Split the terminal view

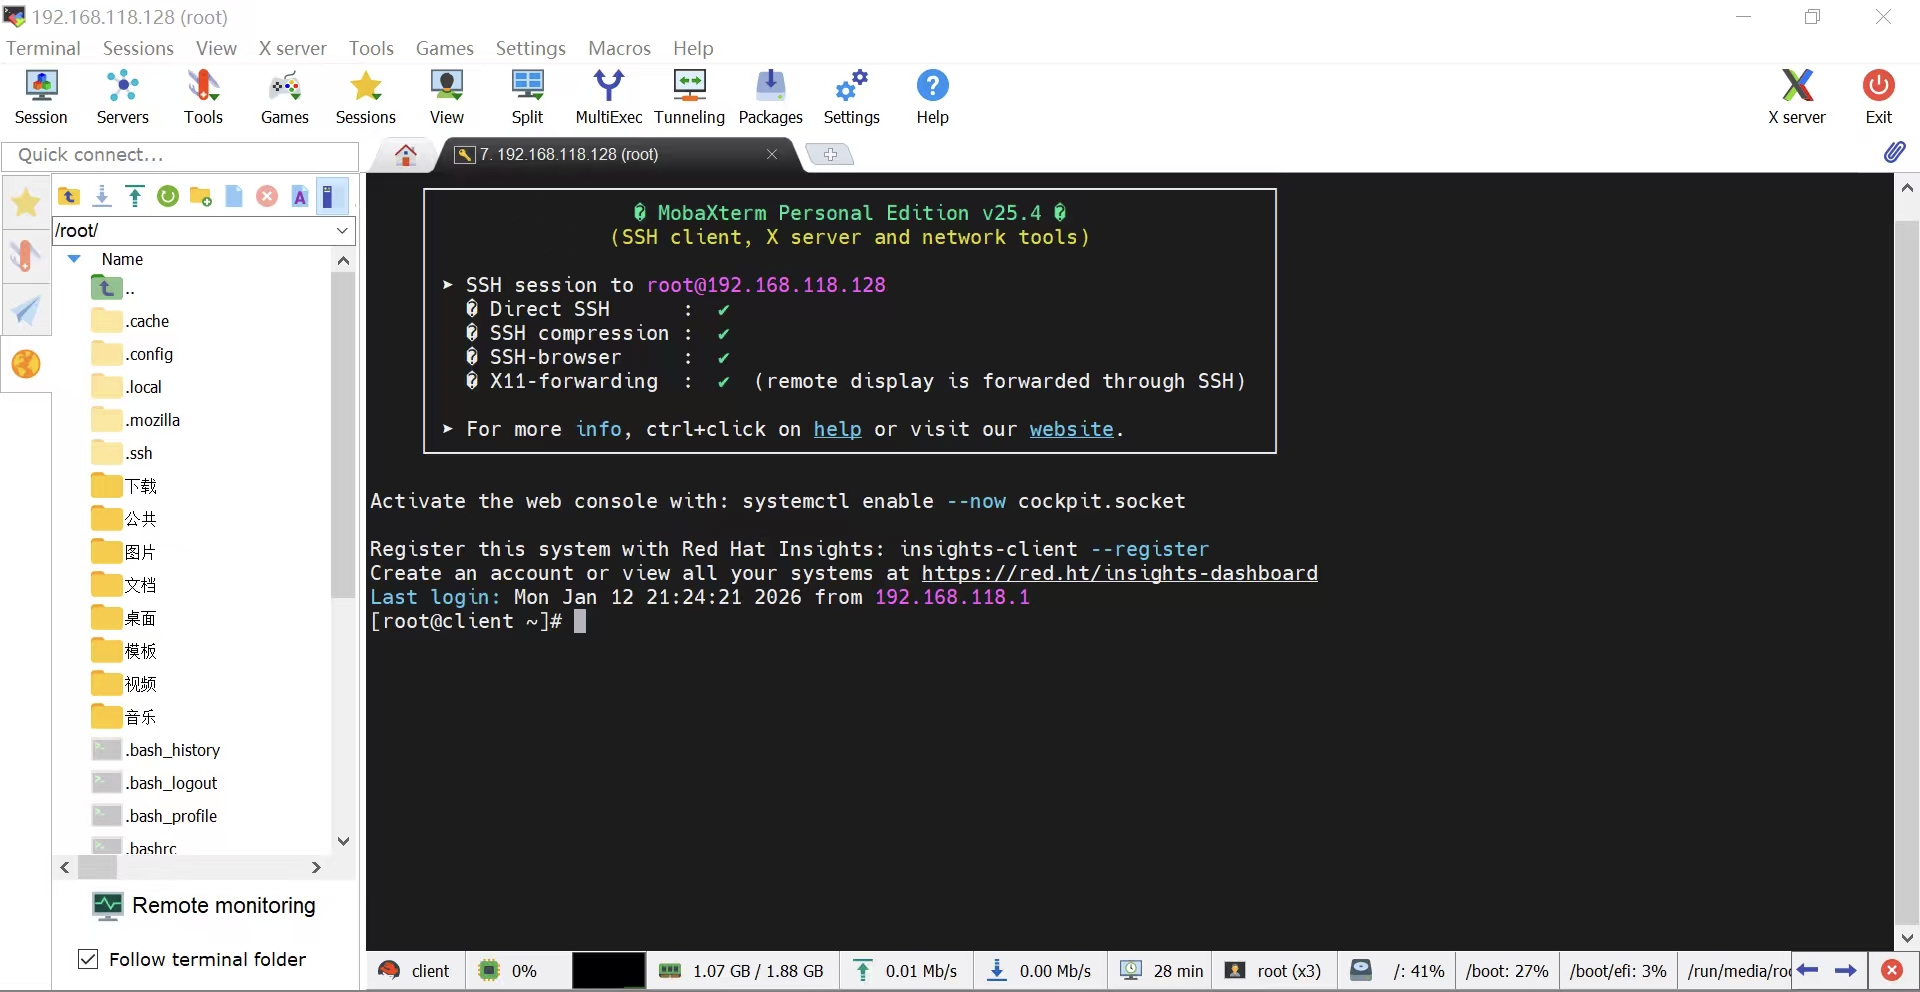(527, 95)
